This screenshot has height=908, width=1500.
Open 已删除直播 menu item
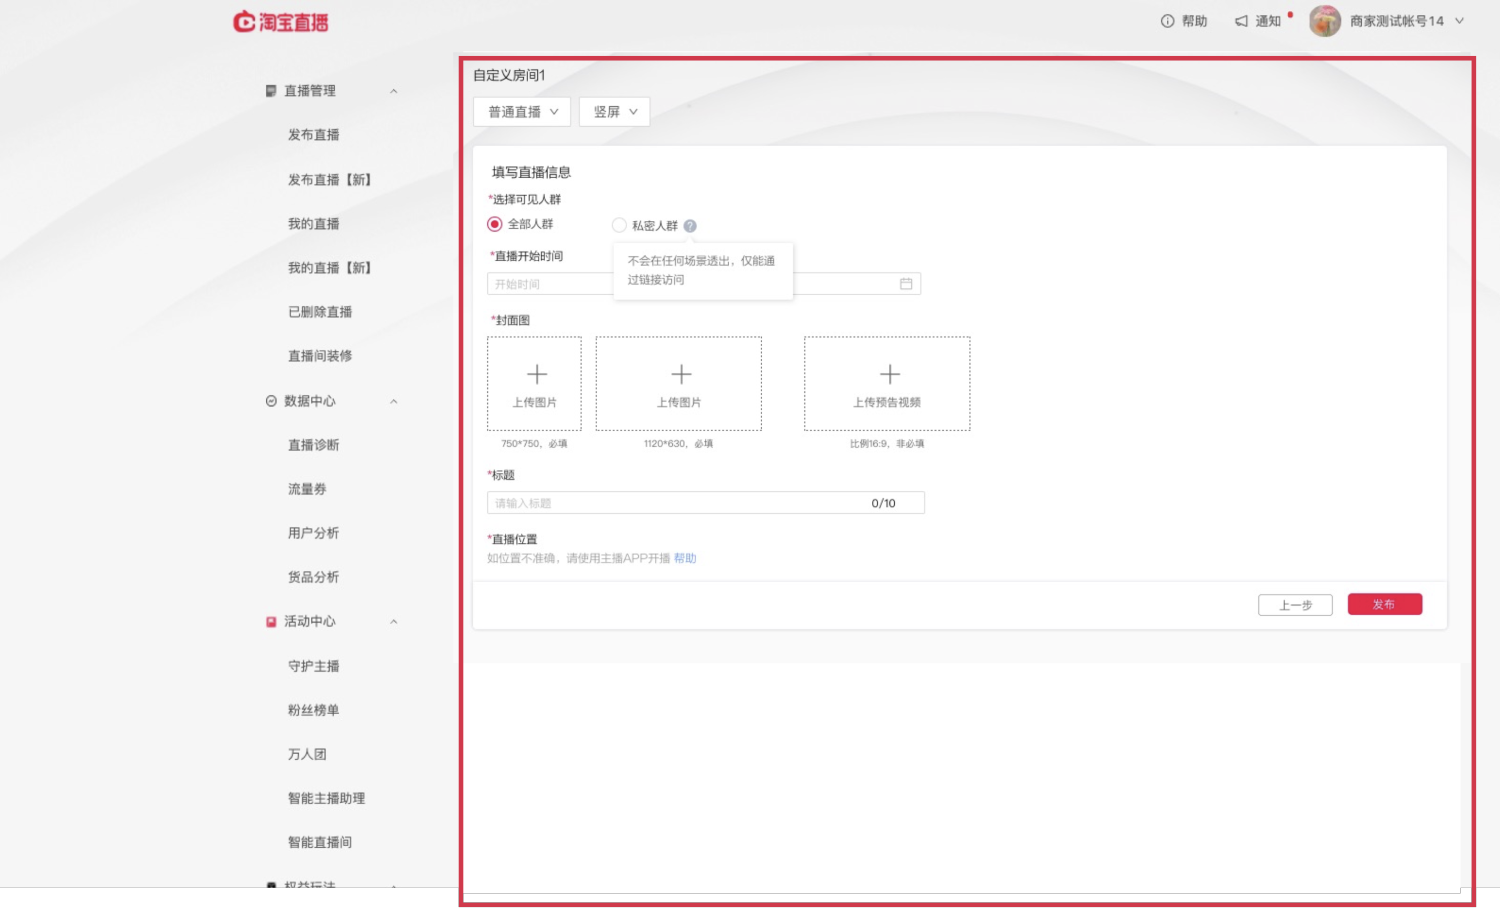pos(320,312)
